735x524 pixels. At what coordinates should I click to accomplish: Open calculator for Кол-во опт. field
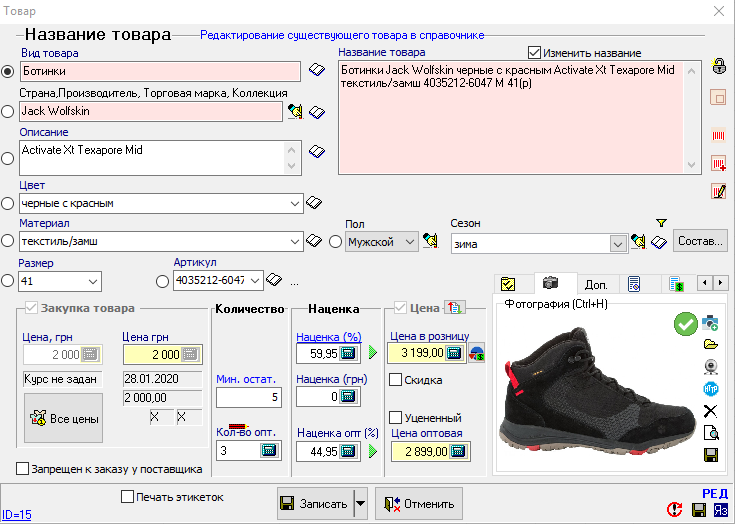point(269,450)
